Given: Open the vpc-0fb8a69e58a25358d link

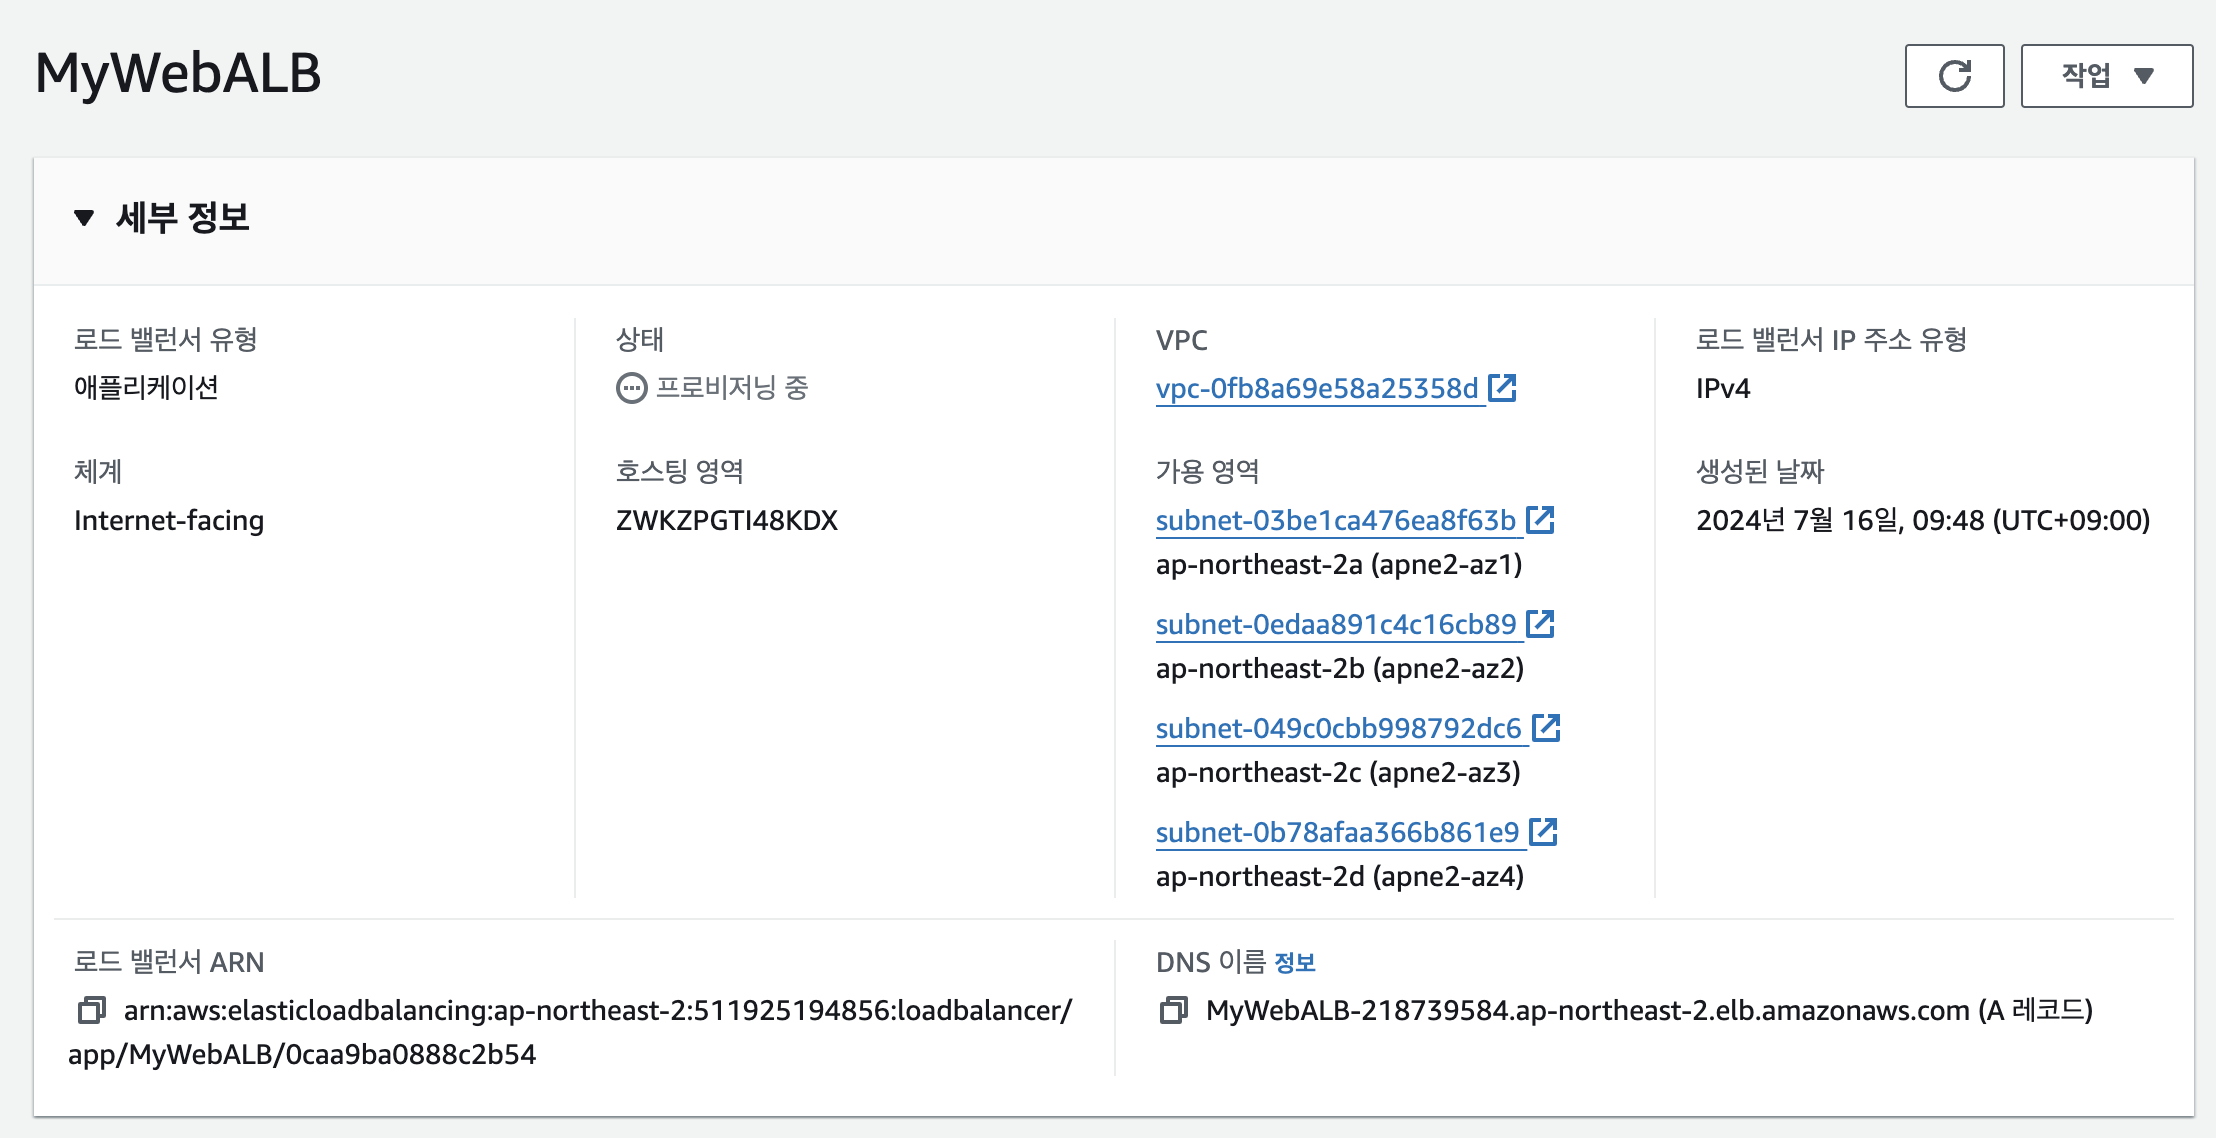Looking at the screenshot, I should click(1316, 388).
